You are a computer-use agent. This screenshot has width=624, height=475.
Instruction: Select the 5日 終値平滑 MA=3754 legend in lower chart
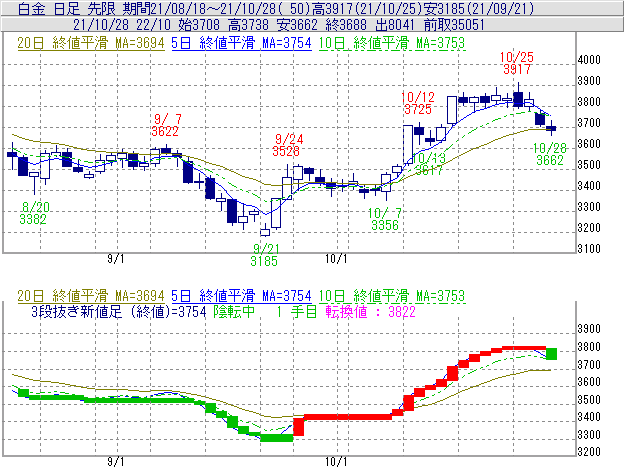pos(242,296)
